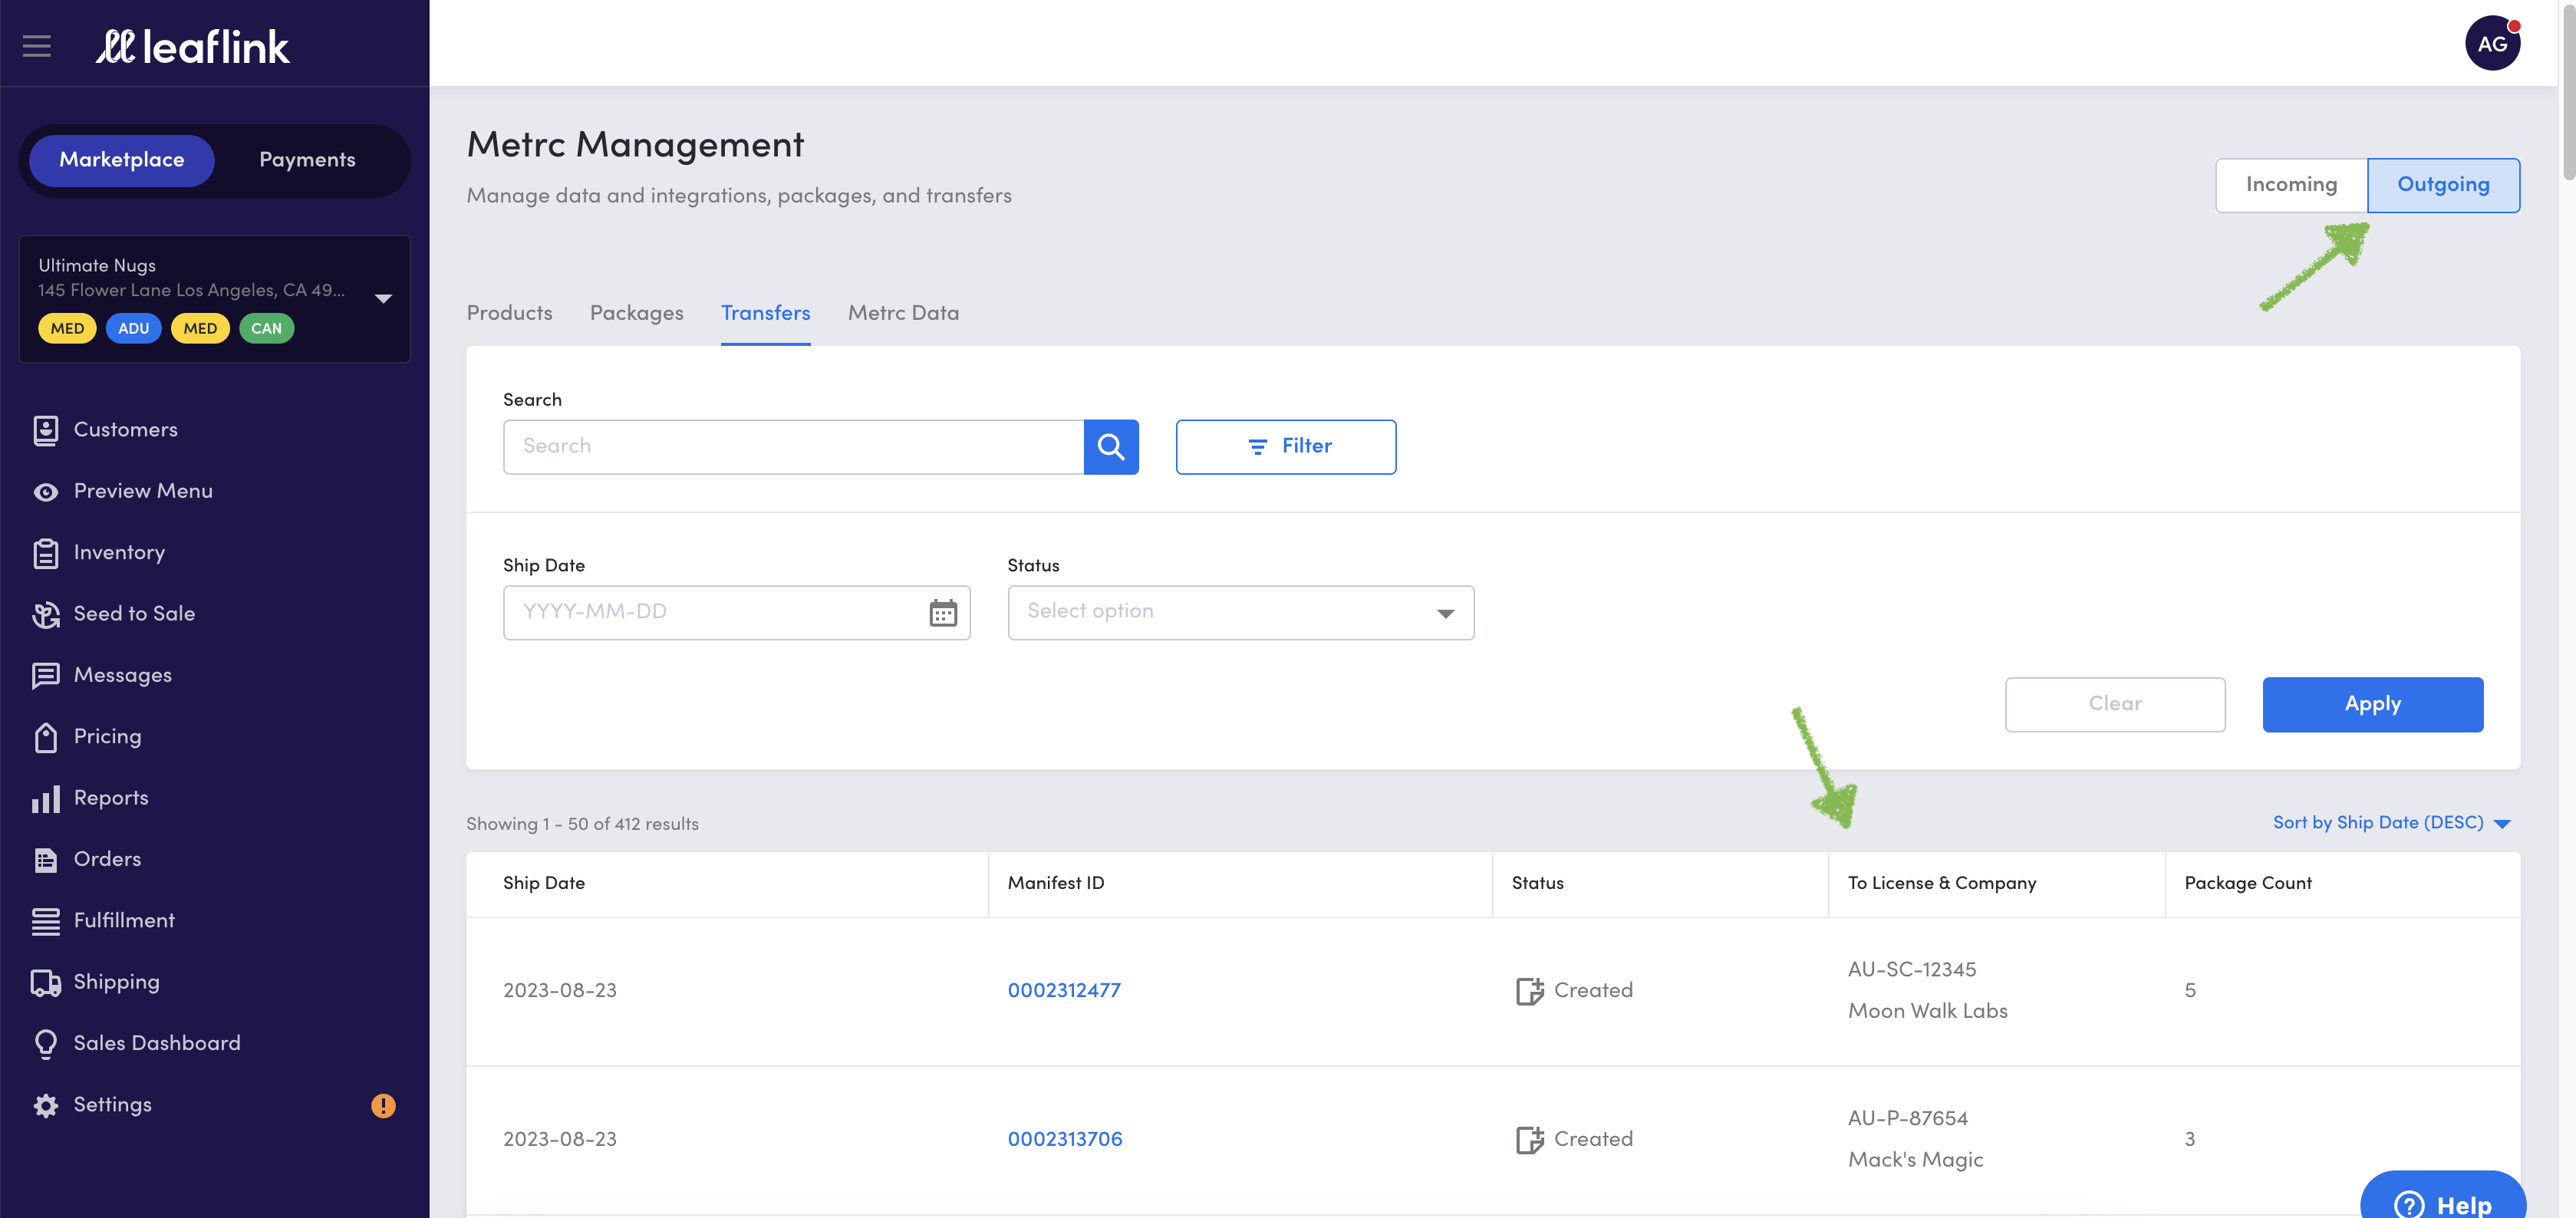The image size is (2576, 1218).
Task: Click the orange Settings alert badge
Action: point(383,1105)
